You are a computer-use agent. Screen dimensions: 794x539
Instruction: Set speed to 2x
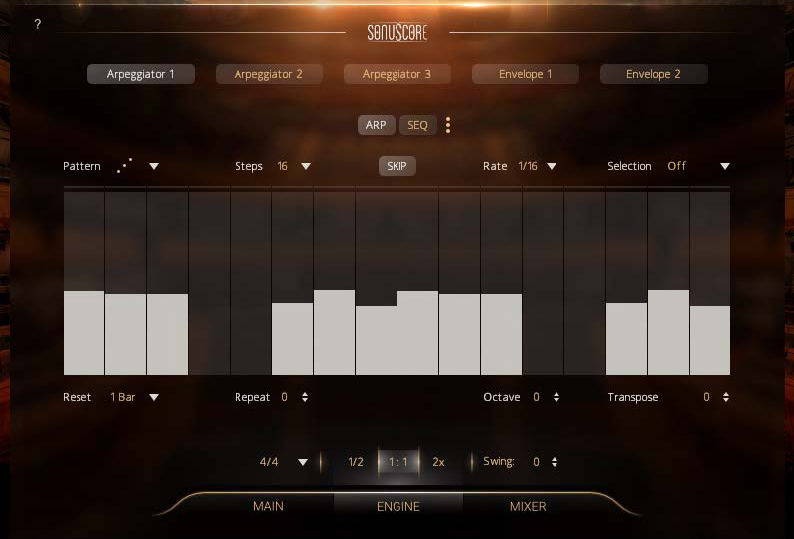click(x=438, y=462)
